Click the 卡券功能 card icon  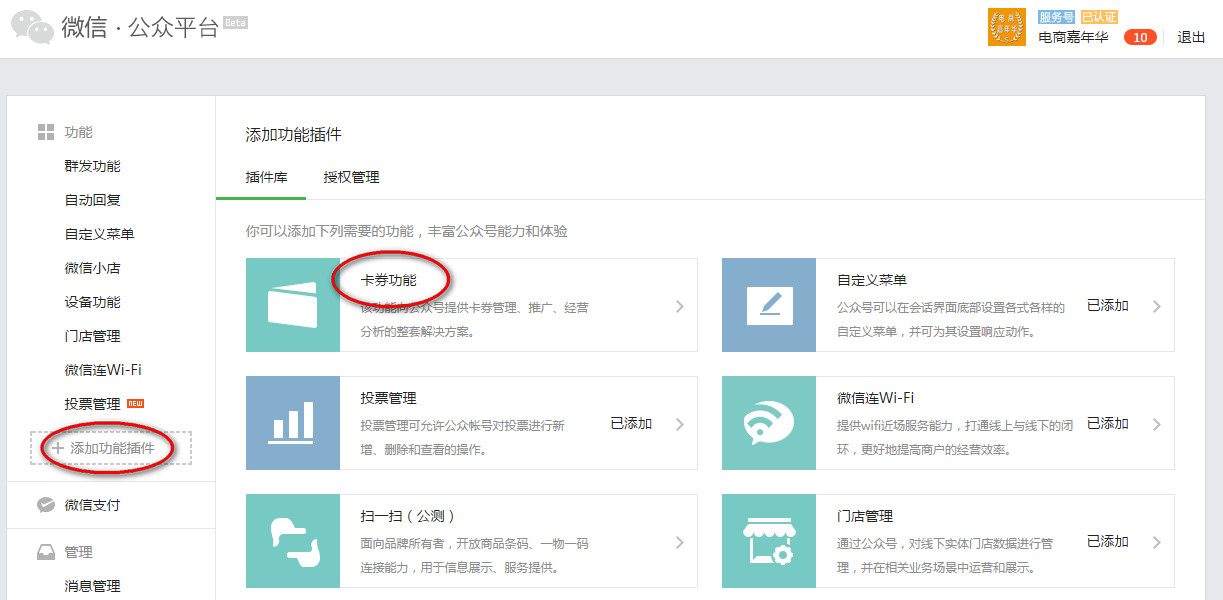(x=293, y=305)
